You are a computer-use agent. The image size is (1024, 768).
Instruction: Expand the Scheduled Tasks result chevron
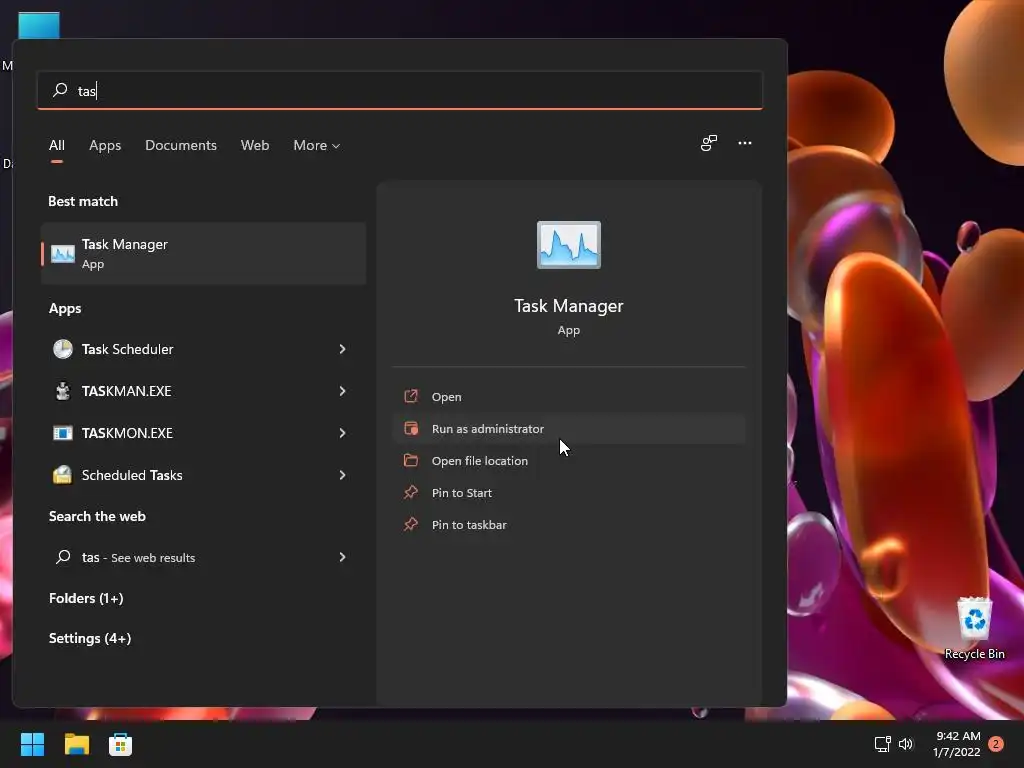(x=342, y=475)
